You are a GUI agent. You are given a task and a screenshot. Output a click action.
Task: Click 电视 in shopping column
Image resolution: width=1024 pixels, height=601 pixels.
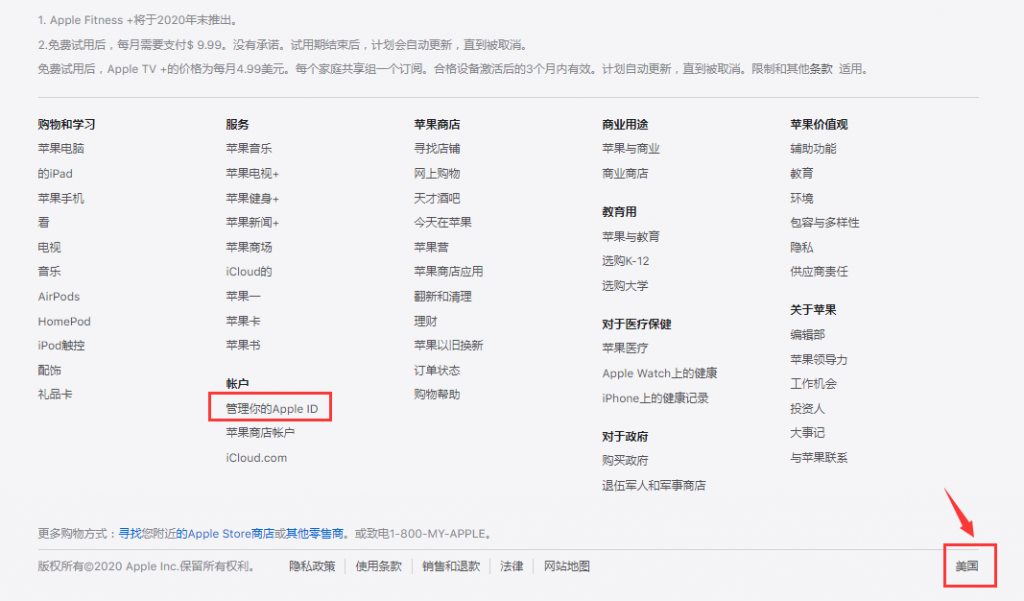tap(49, 248)
